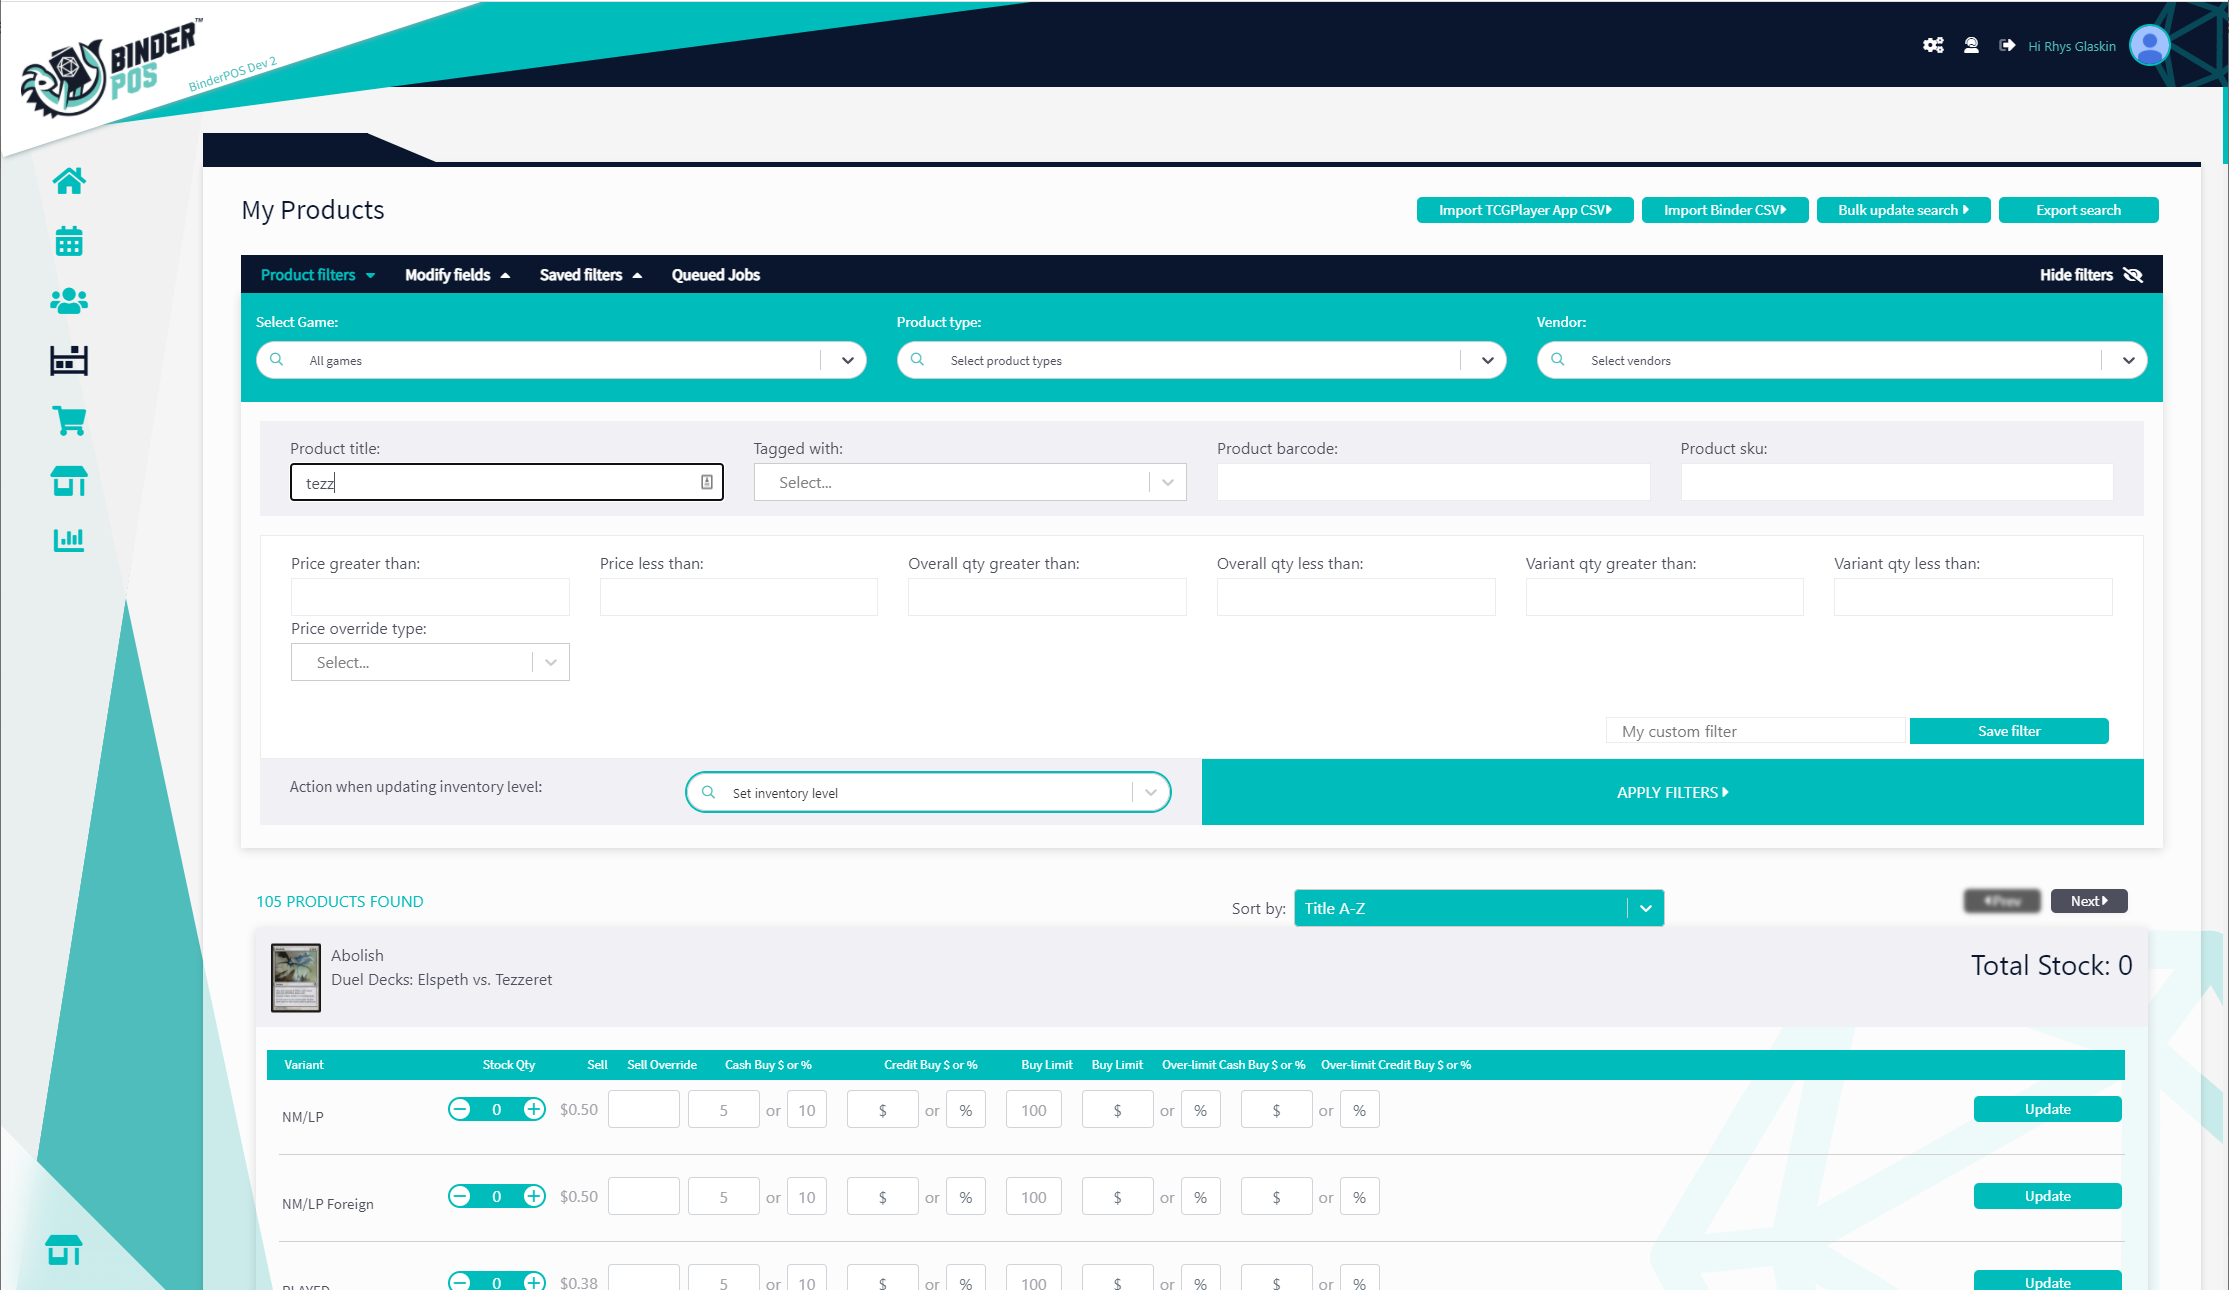The height and width of the screenshot is (1290, 2229).
Task: Toggle Hide filters visibility
Action: click(2090, 275)
